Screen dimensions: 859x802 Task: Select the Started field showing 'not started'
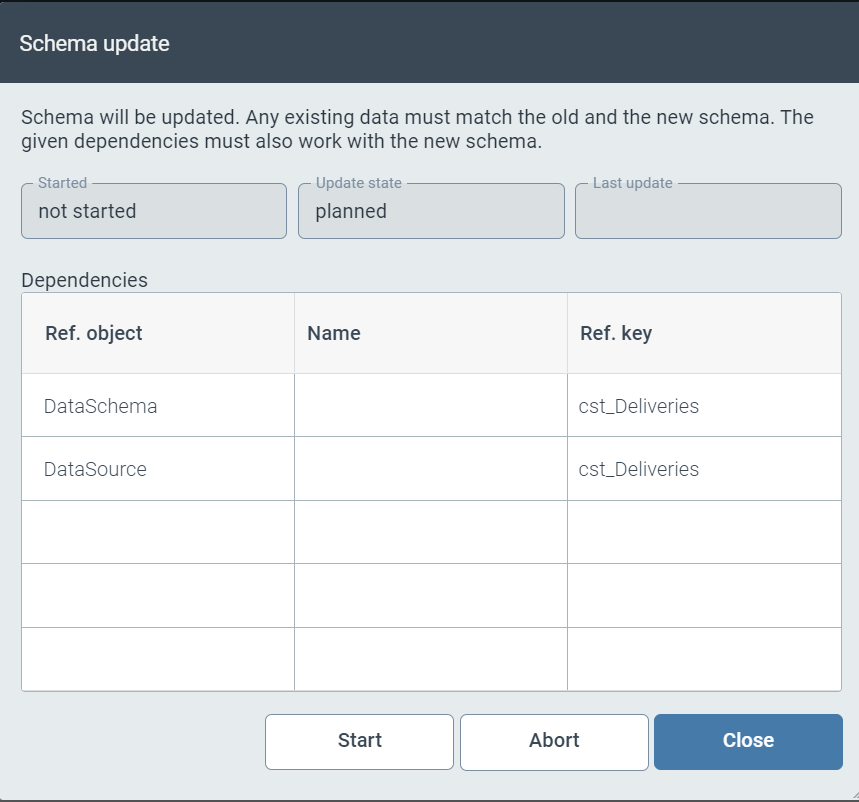click(x=153, y=211)
